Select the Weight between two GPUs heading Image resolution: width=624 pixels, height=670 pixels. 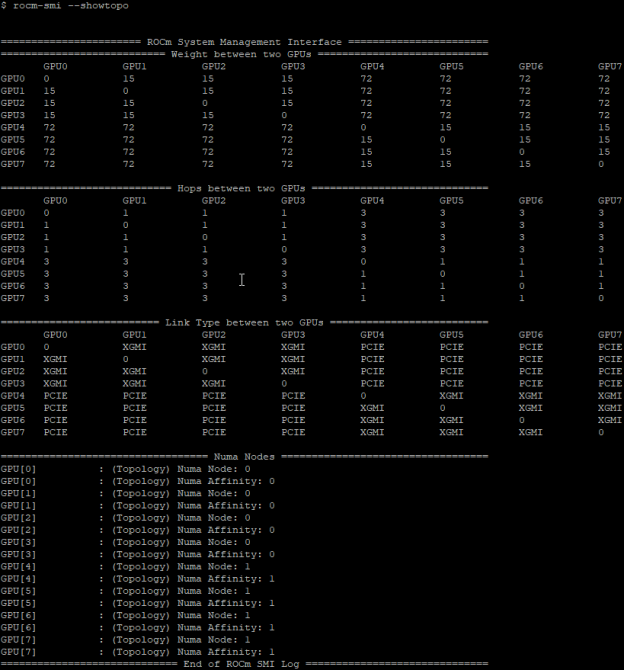pyautogui.click(x=244, y=53)
